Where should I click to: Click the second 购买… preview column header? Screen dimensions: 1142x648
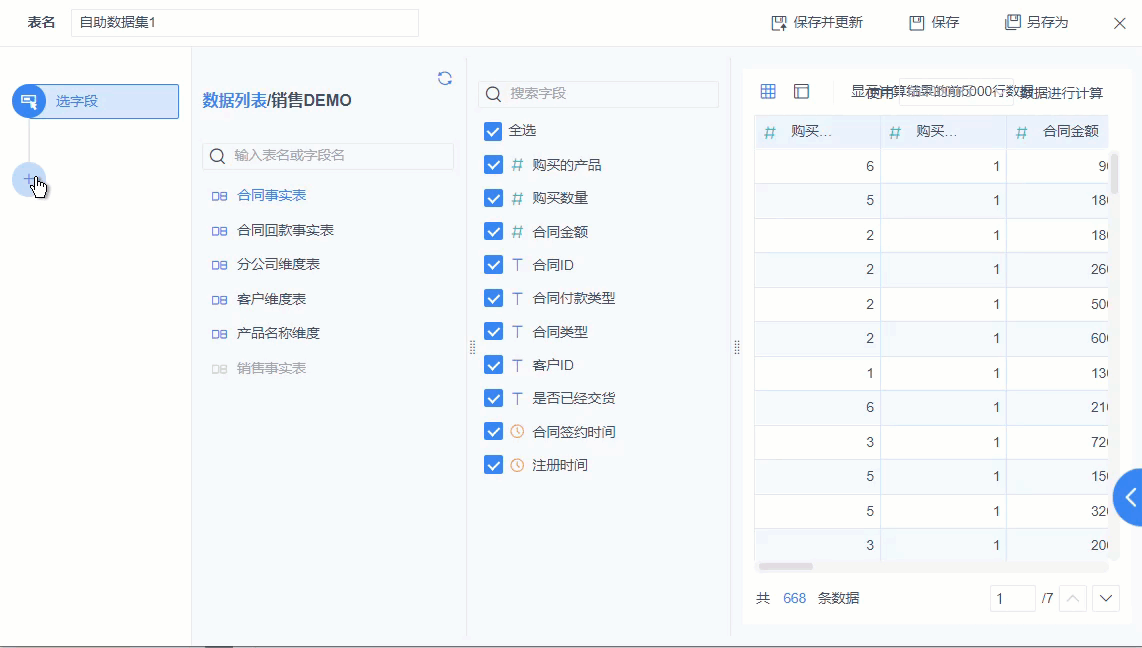click(x=944, y=132)
